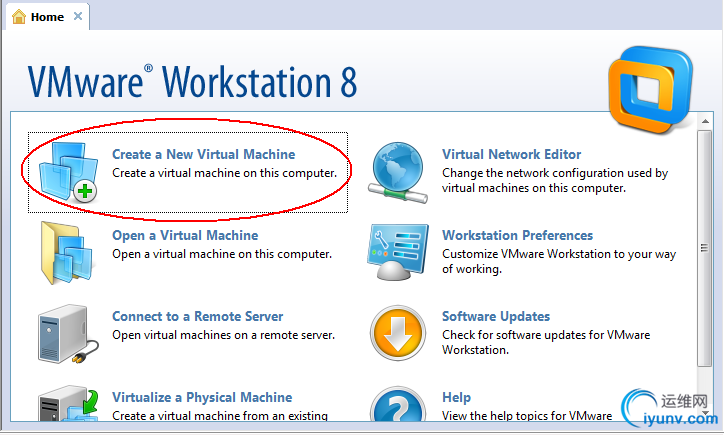
Task: Click the Open a Virtual Machine folder icon
Action: 68,253
